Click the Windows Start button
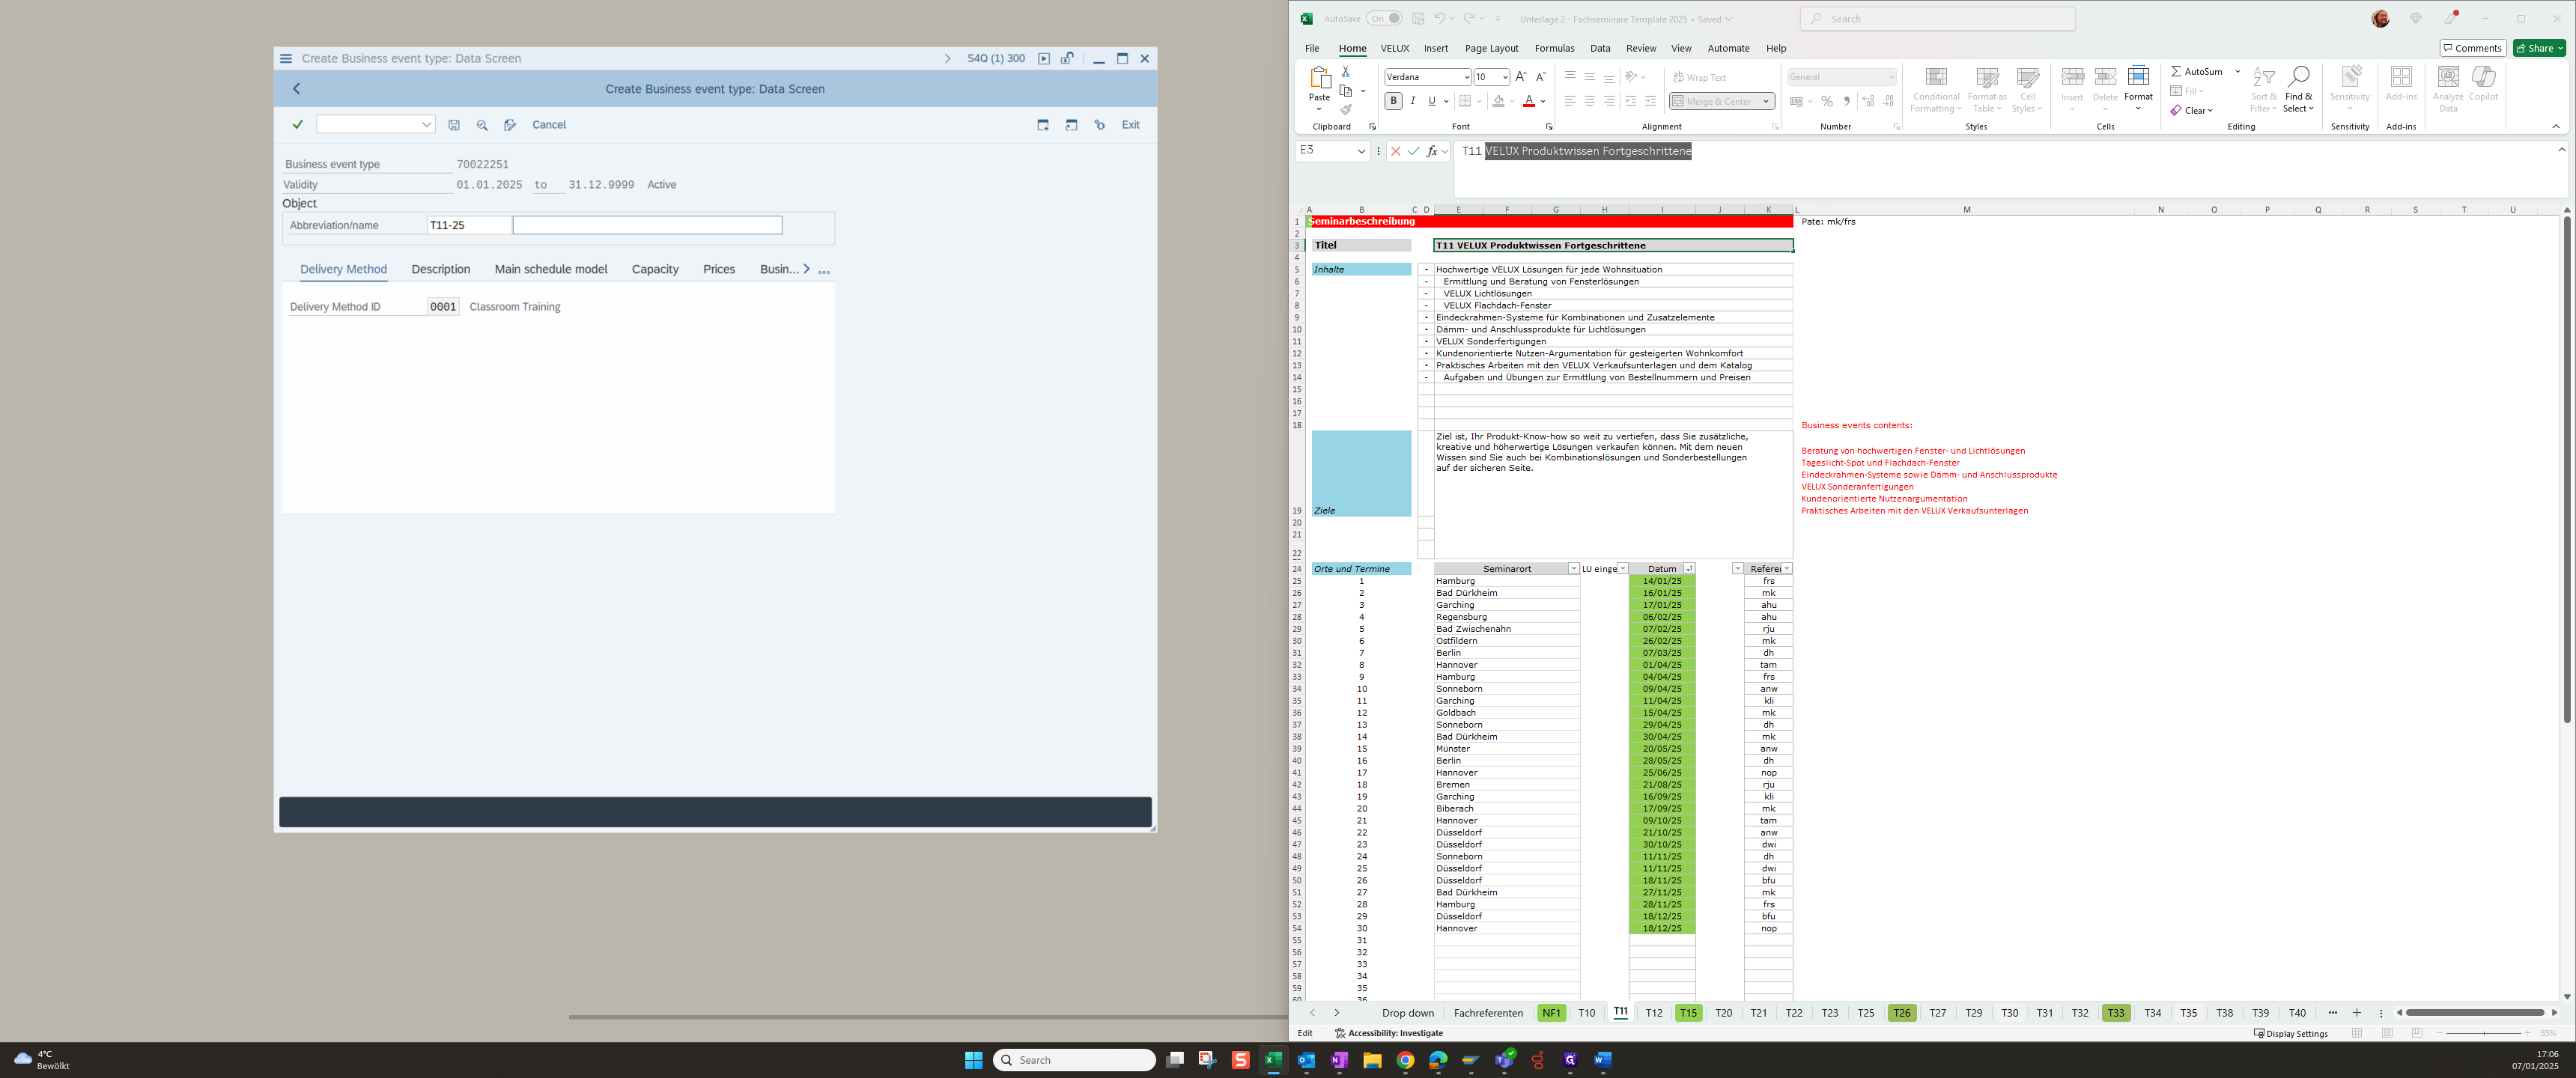 [973, 1060]
